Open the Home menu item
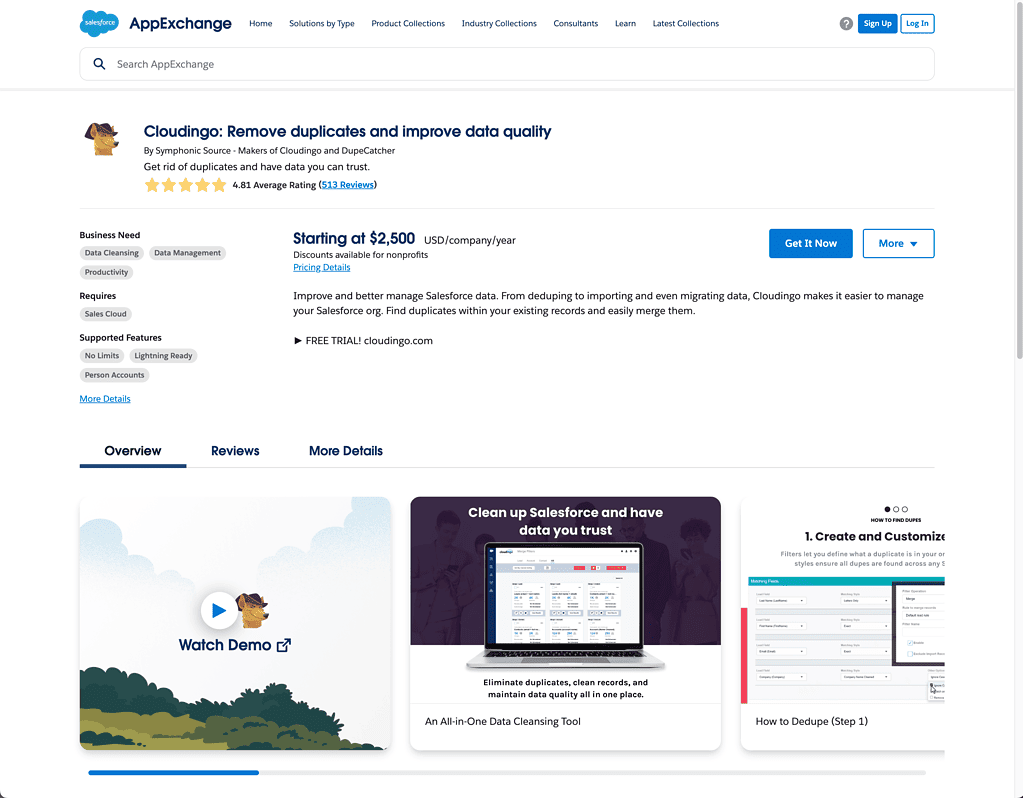The width and height of the screenshot is (1023, 798). pos(260,23)
